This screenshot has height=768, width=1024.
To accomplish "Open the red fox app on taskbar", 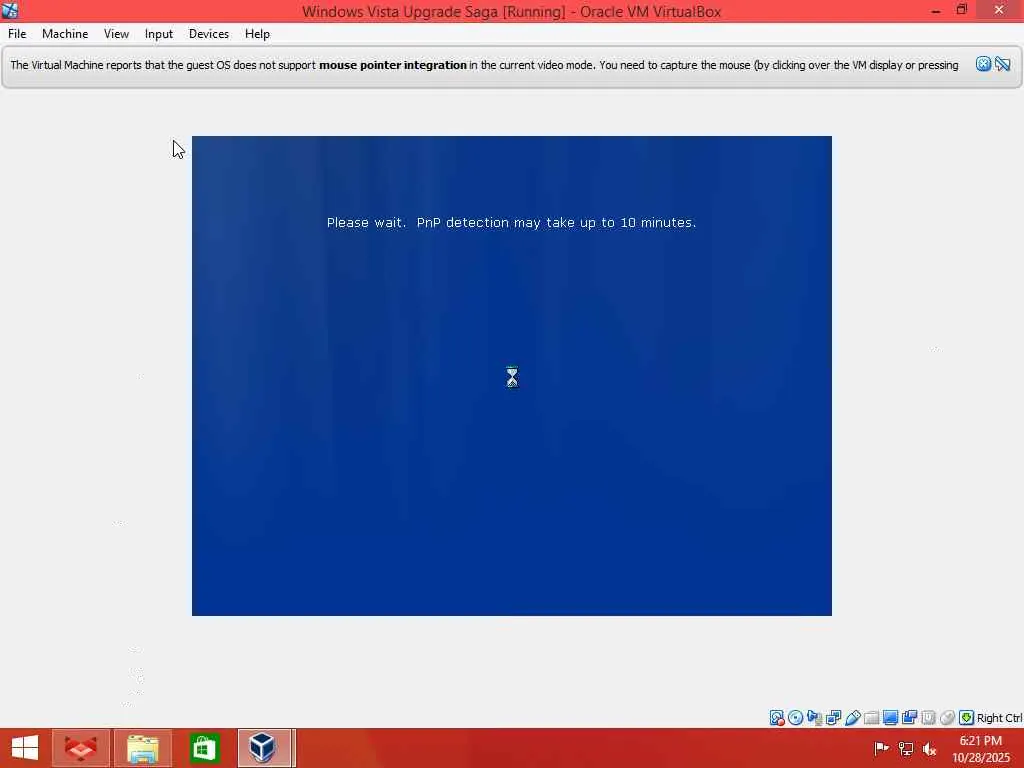I will (81, 748).
